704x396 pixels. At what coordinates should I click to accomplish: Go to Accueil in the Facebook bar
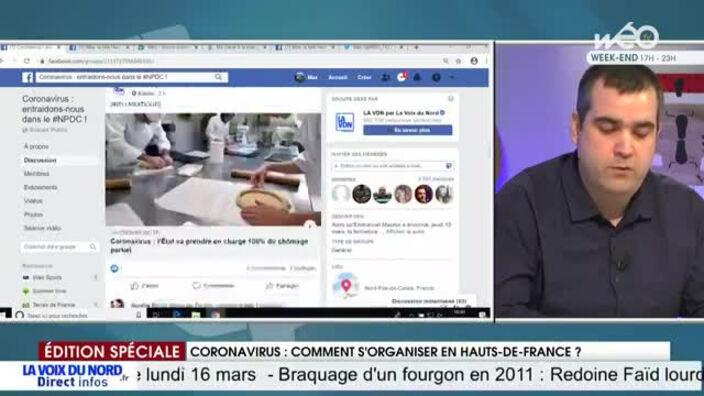(x=338, y=77)
